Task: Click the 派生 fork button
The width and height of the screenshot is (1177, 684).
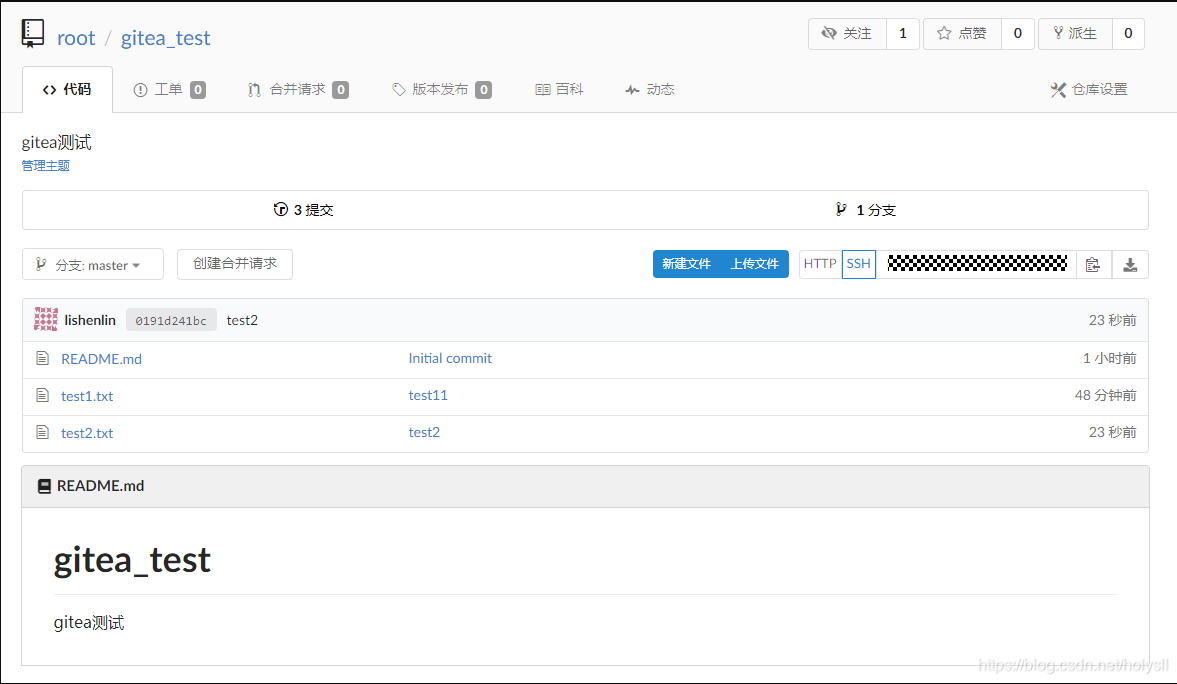Action: pos(1075,33)
